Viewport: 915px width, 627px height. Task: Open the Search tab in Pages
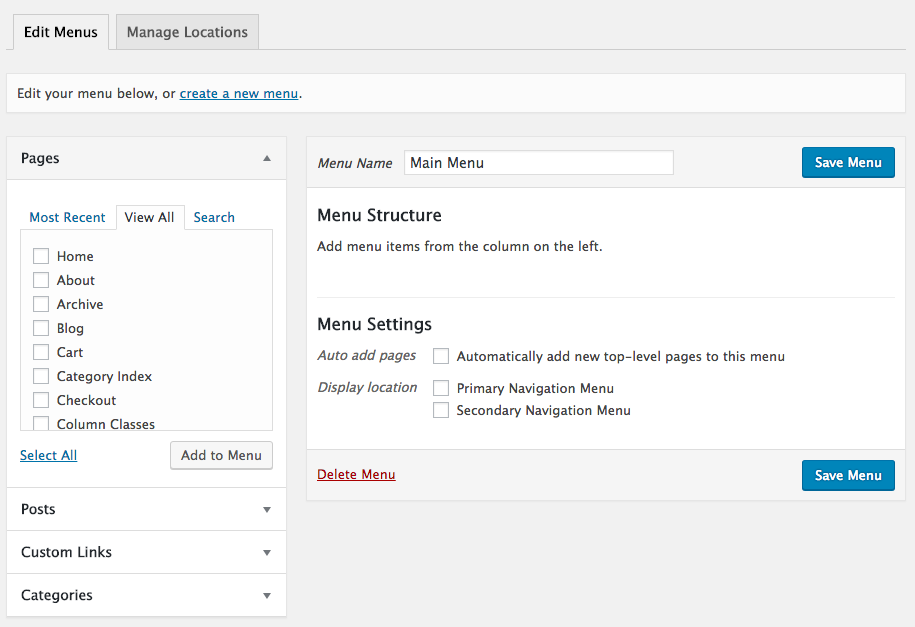pyautogui.click(x=213, y=217)
